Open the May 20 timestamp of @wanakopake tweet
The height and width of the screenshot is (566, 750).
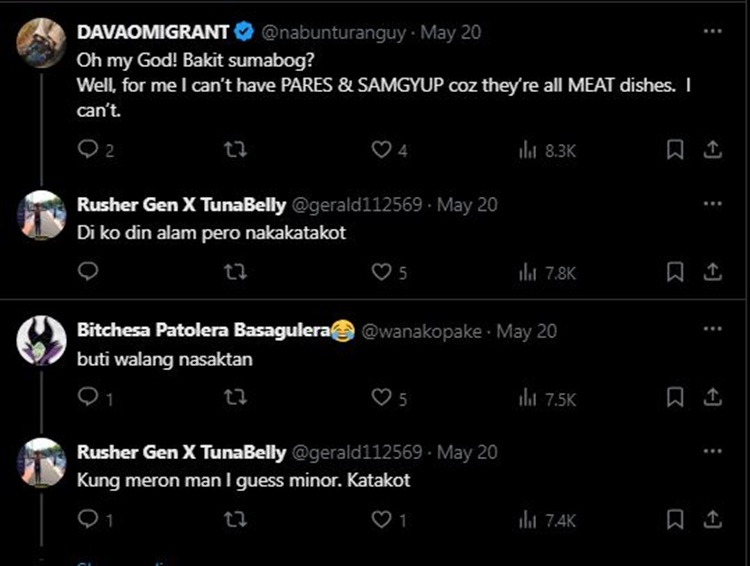pyautogui.click(x=527, y=331)
